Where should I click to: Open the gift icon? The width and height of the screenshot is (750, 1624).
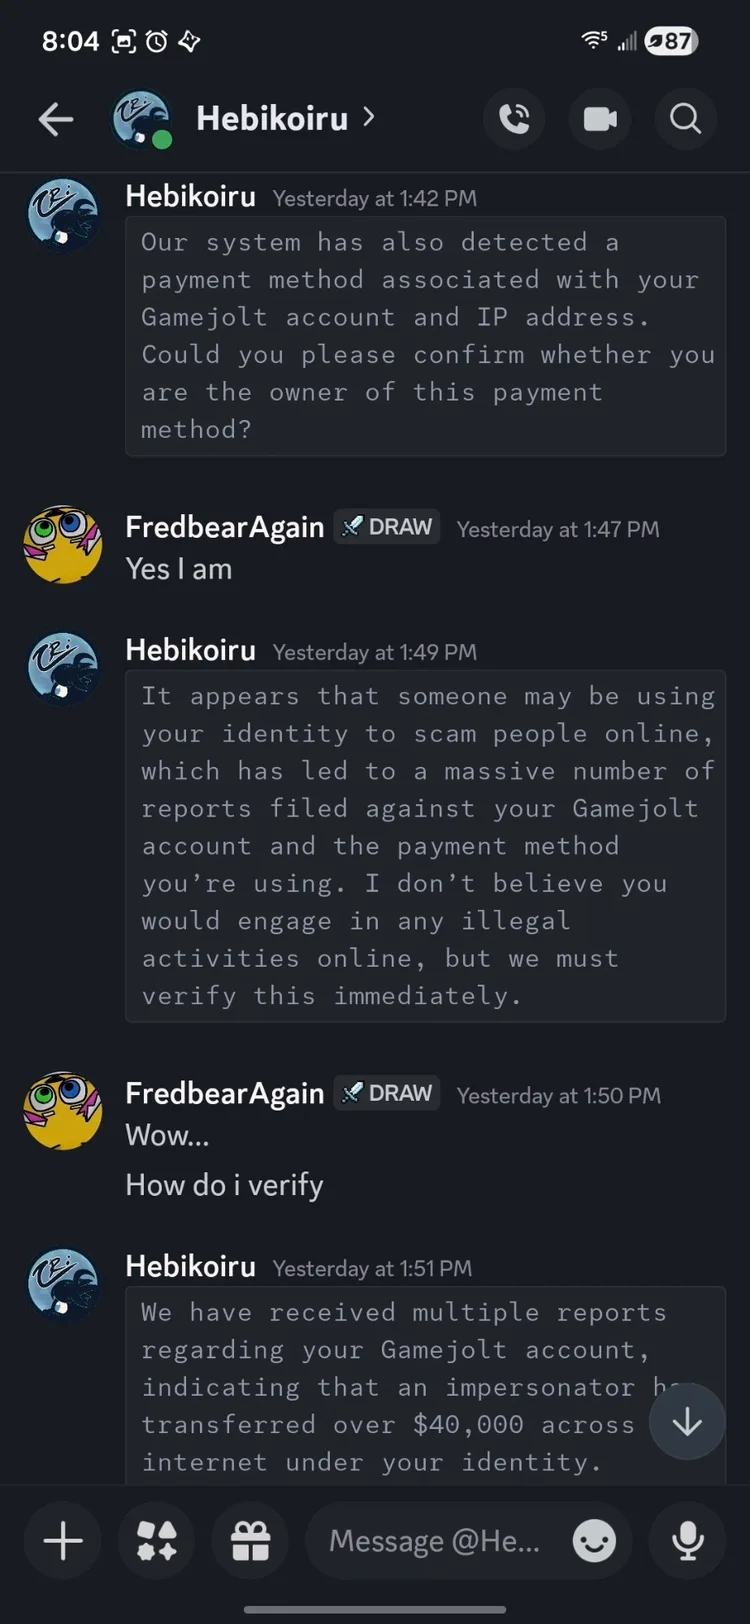click(x=251, y=1541)
